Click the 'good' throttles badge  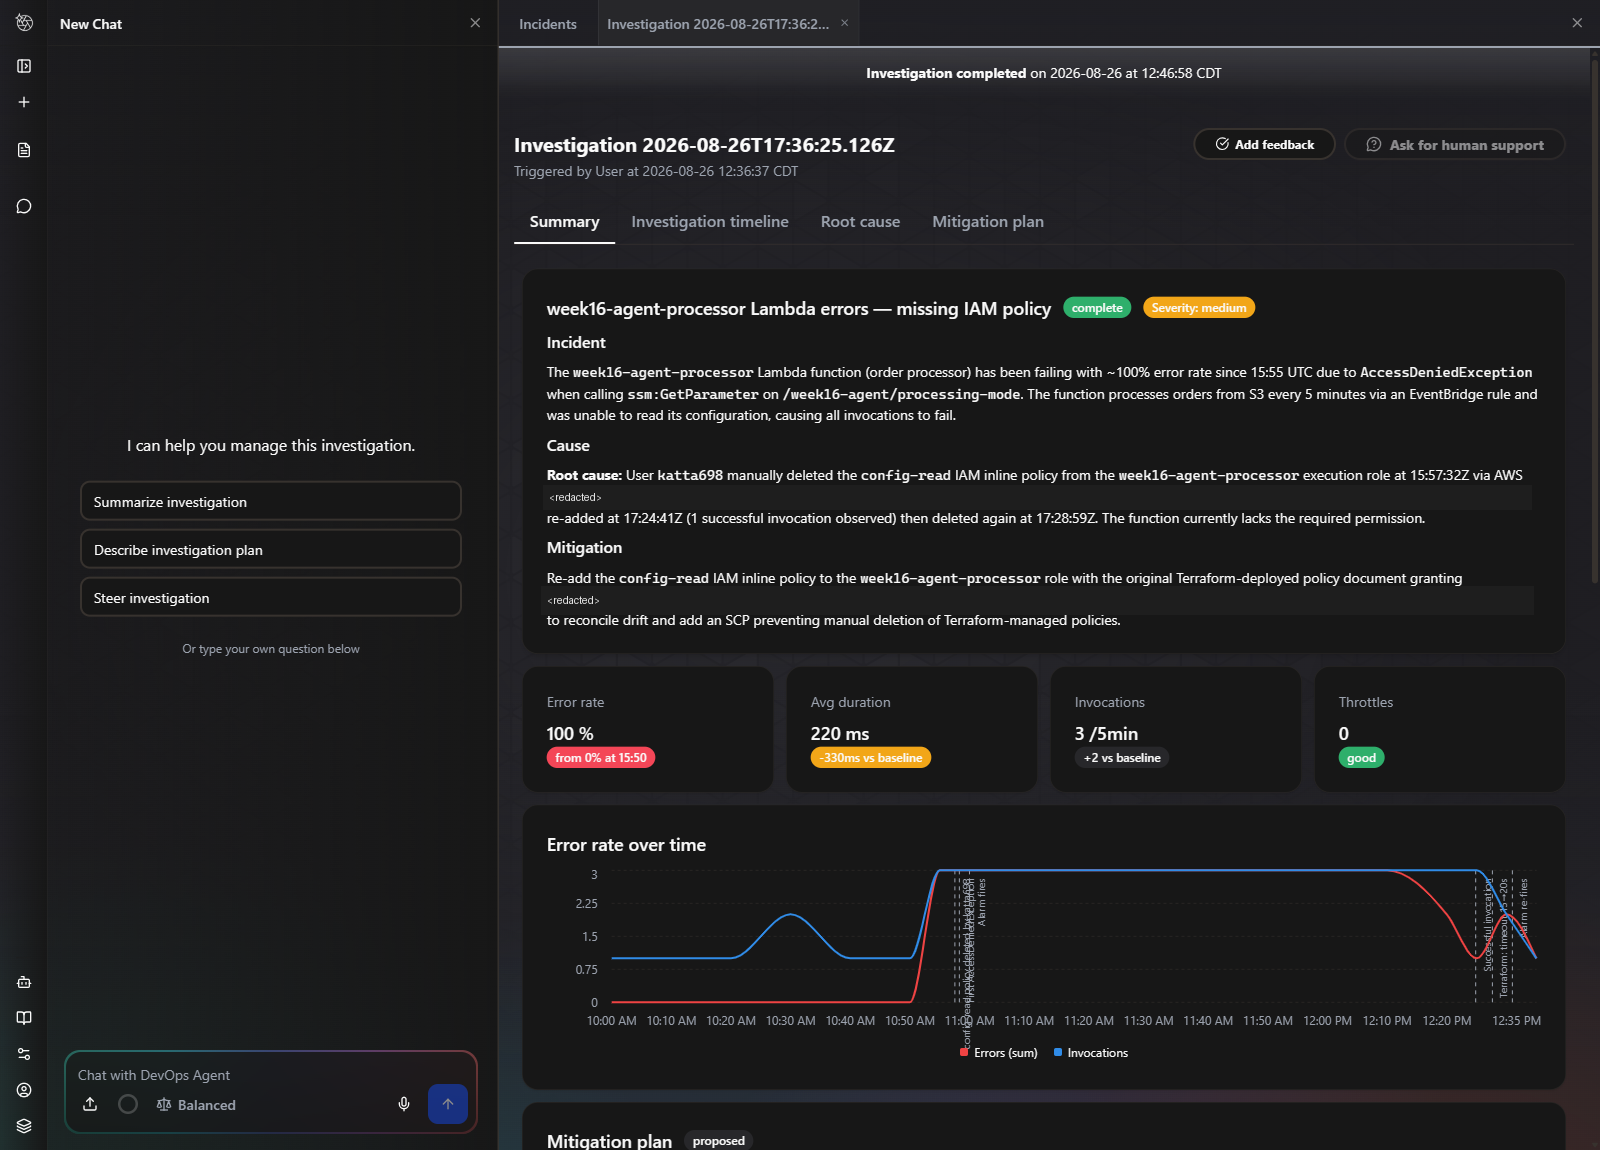coord(1361,758)
